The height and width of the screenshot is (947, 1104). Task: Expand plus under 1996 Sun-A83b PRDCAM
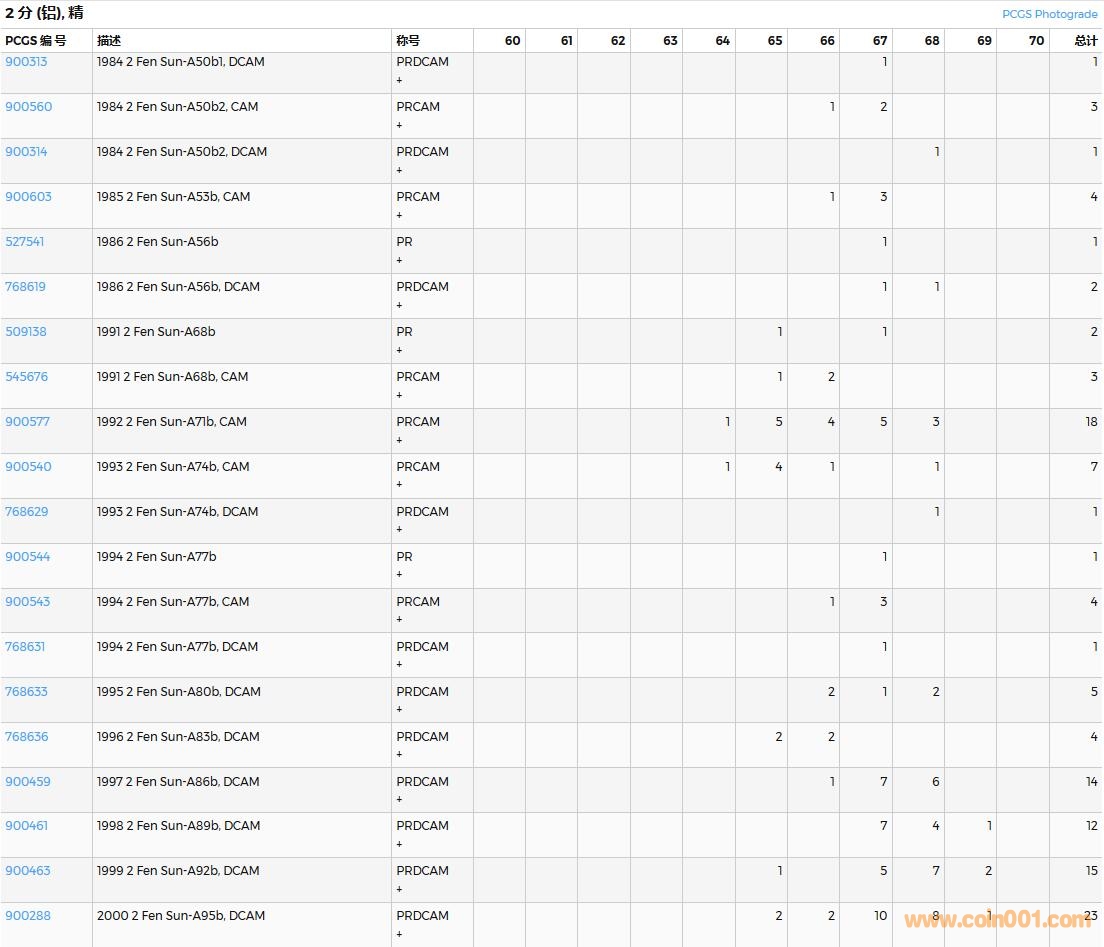[400, 754]
